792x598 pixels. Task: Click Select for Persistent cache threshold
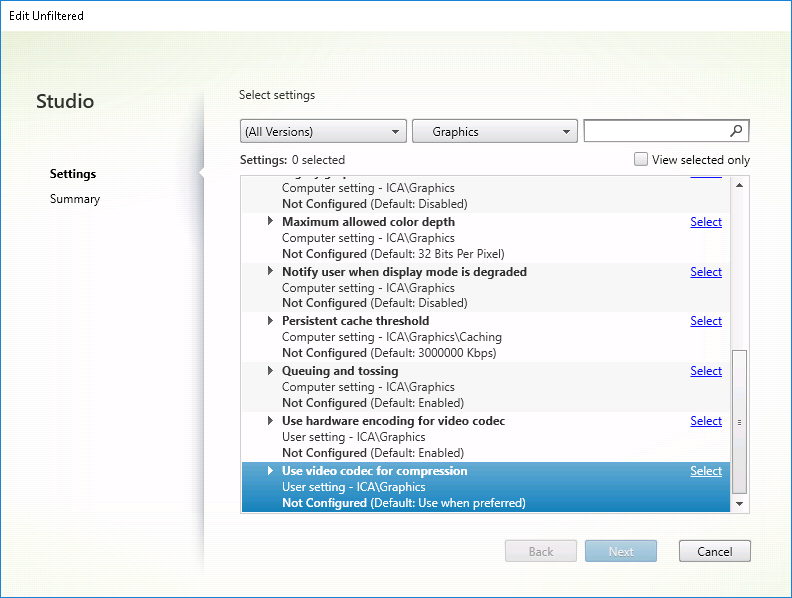point(705,321)
